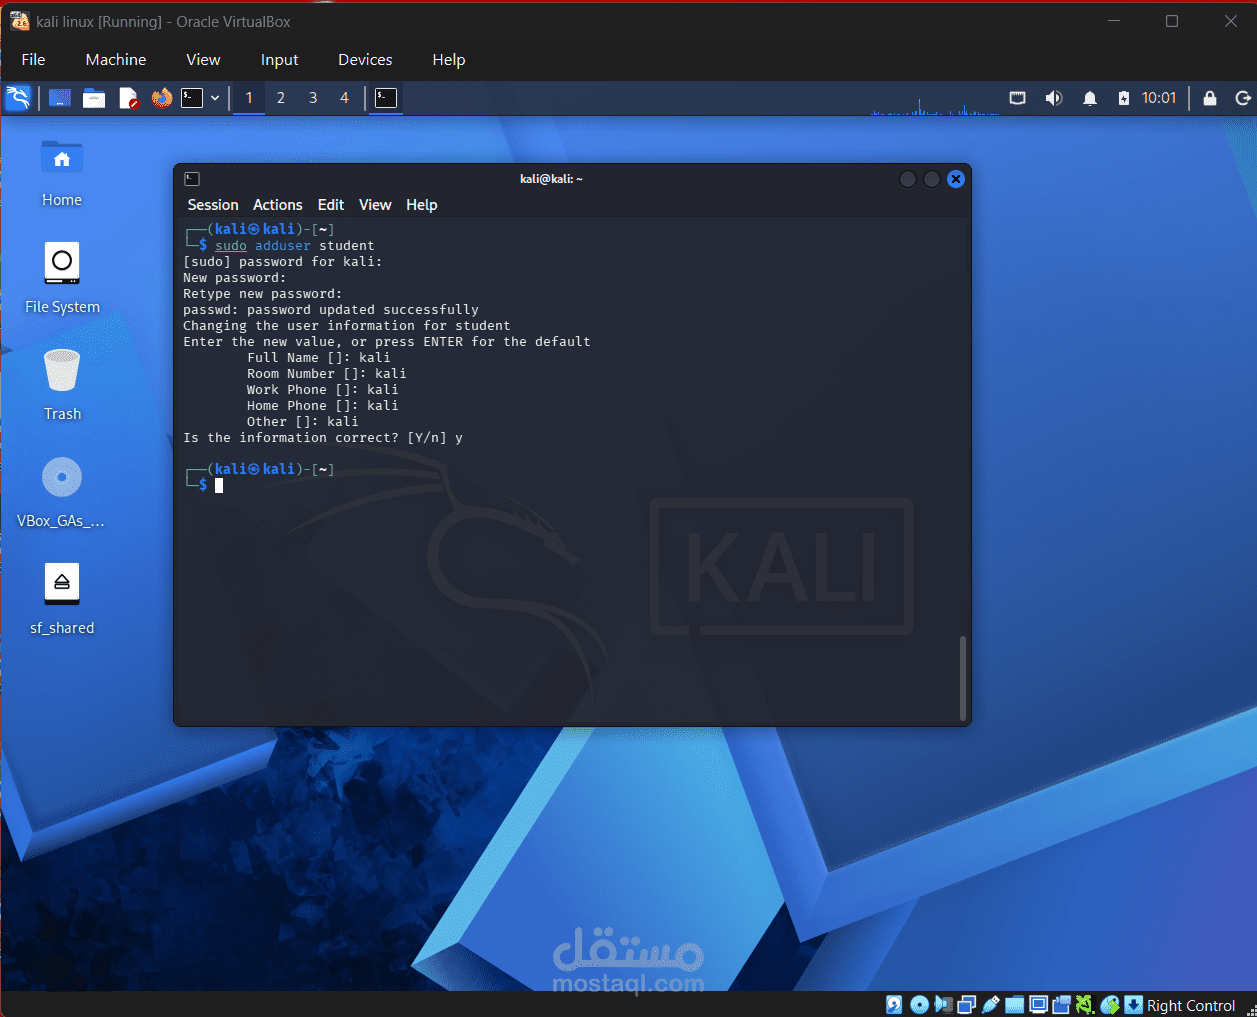
Task: Switch to workspace 3
Action: pyautogui.click(x=313, y=98)
